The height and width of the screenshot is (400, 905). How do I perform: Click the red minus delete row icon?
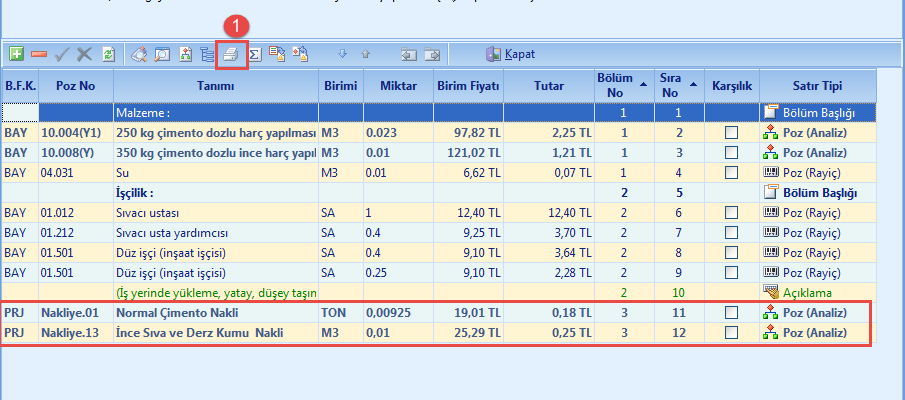[39, 54]
